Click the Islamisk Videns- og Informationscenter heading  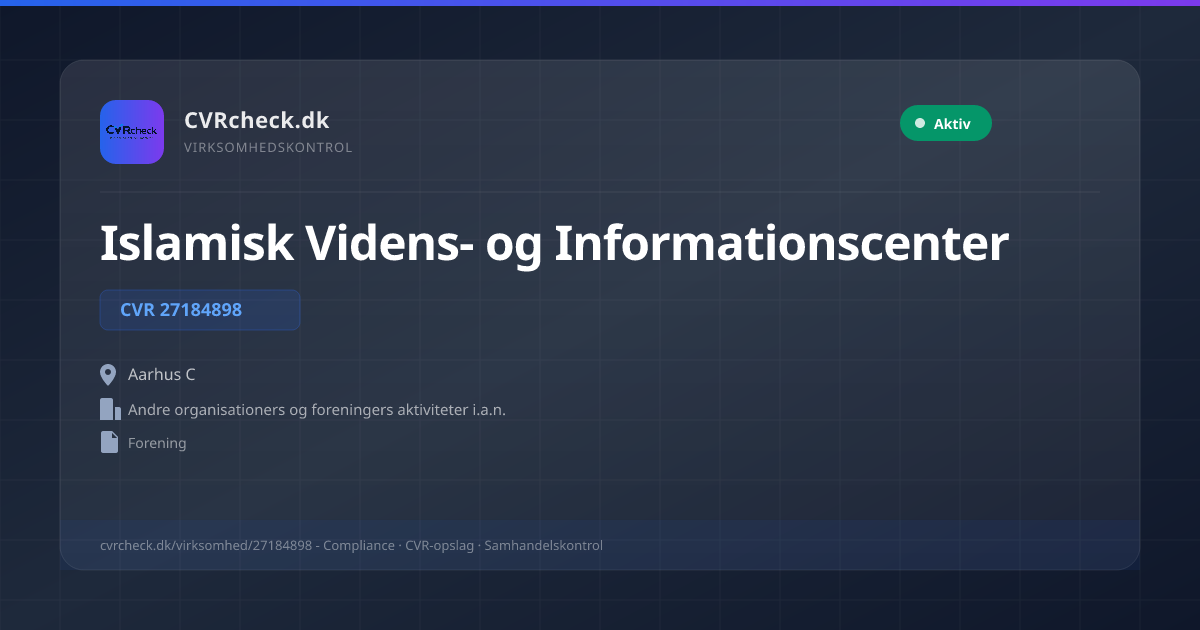pos(554,243)
